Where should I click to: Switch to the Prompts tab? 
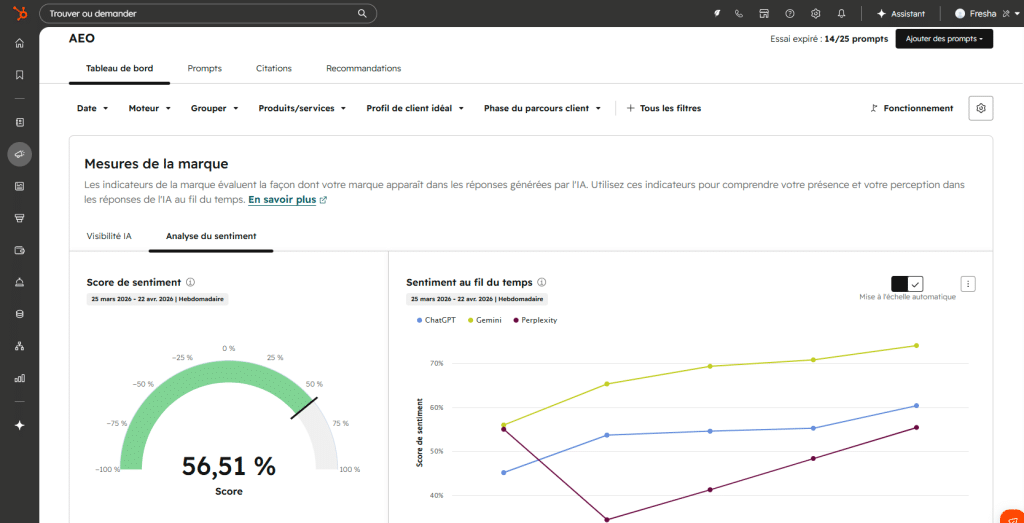(x=204, y=68)
